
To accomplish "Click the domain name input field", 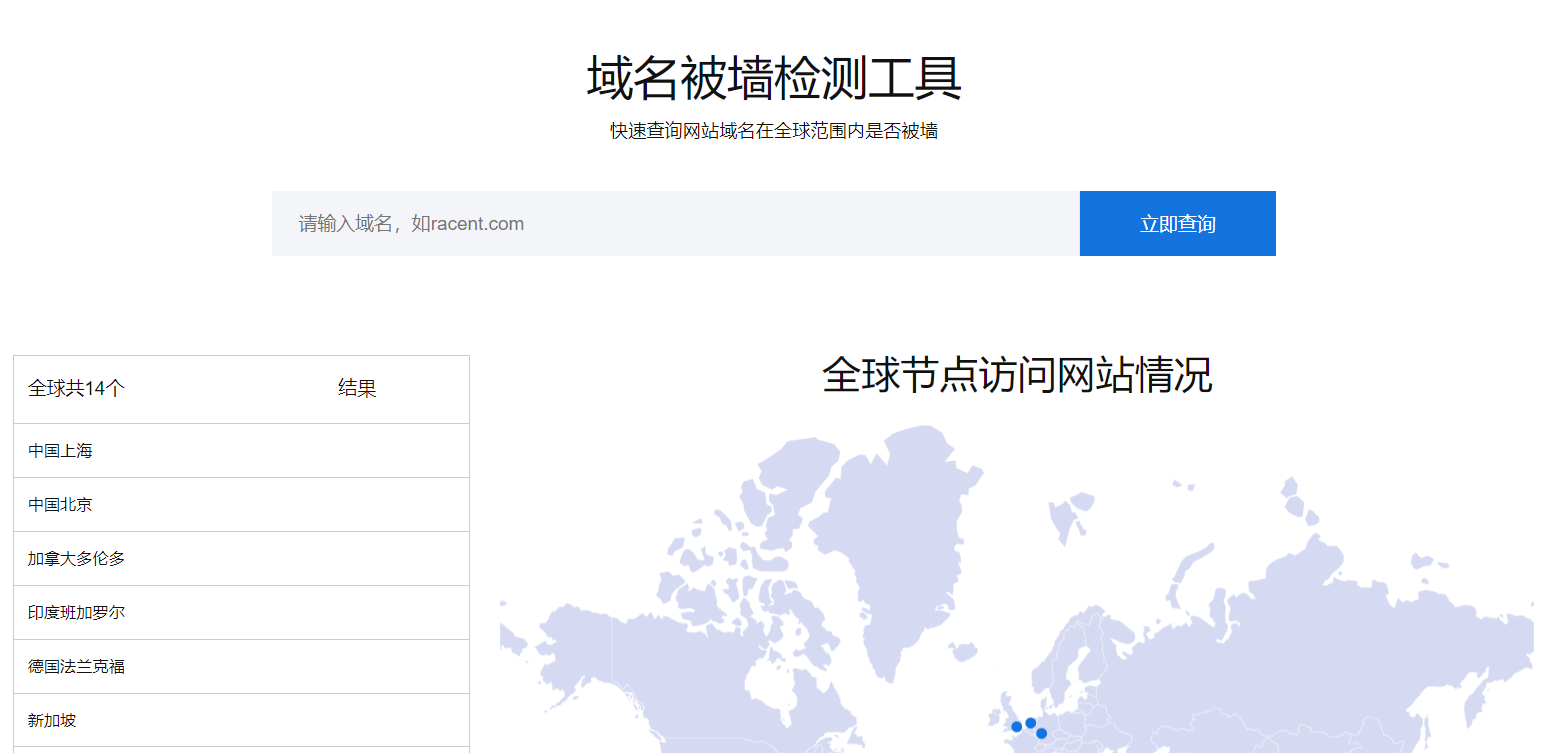I will tap(600, 223).
